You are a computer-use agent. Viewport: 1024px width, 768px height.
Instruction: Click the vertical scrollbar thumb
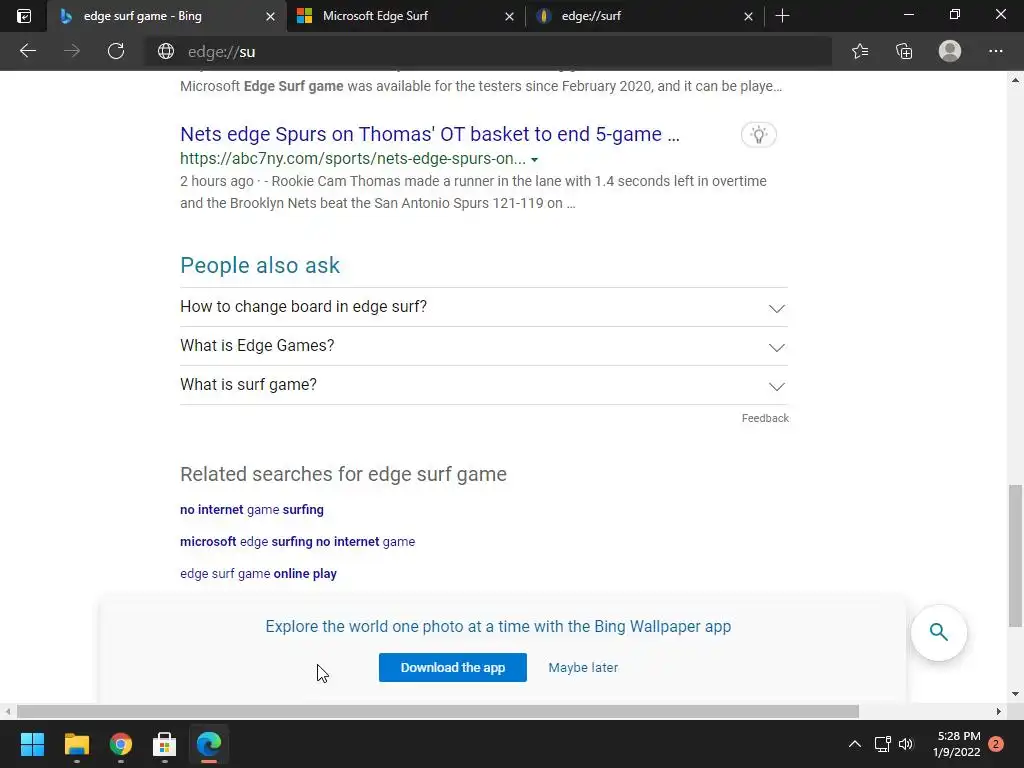point(1015,555)
